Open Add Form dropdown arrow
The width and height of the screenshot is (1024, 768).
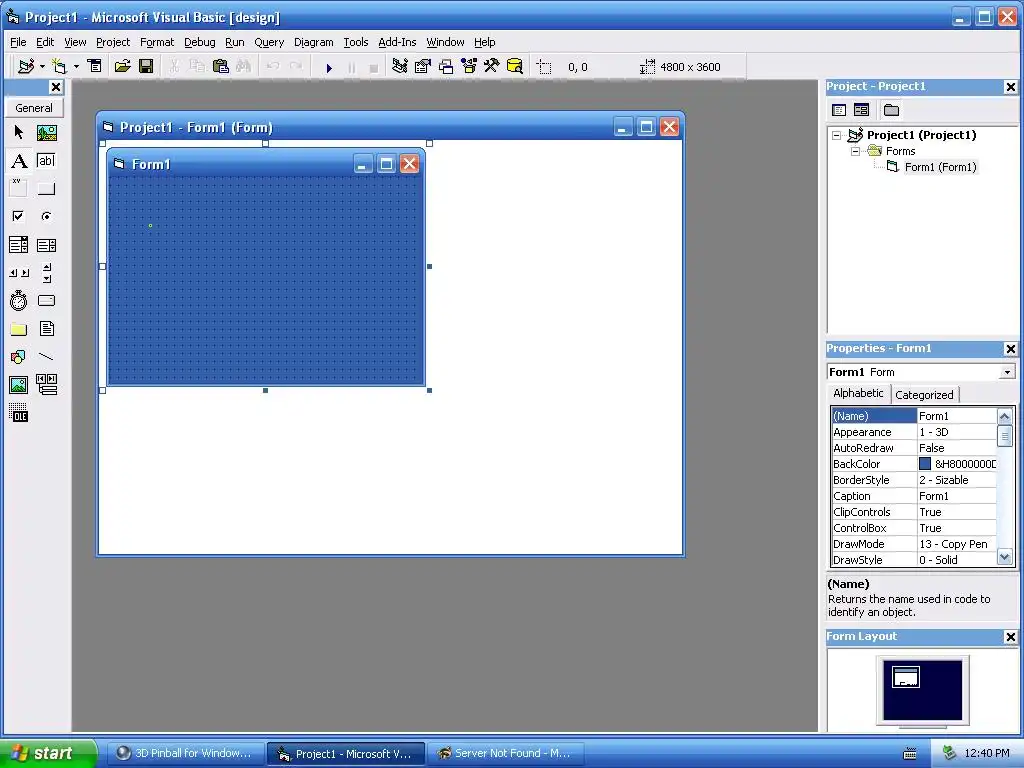76,66
